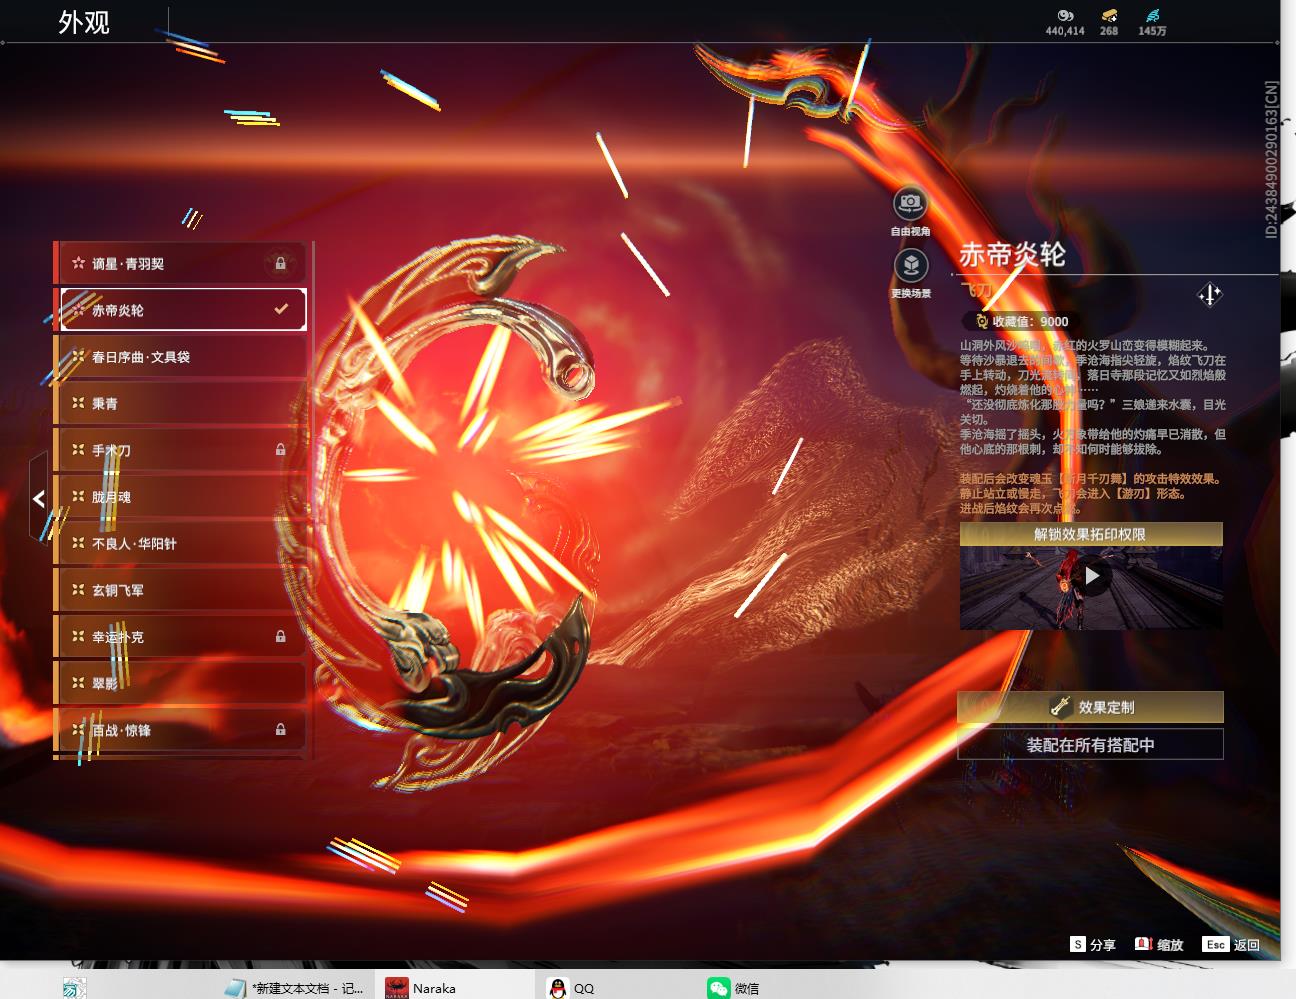Select the 赤帝炎轮 checked skin entry

point(183,309)
